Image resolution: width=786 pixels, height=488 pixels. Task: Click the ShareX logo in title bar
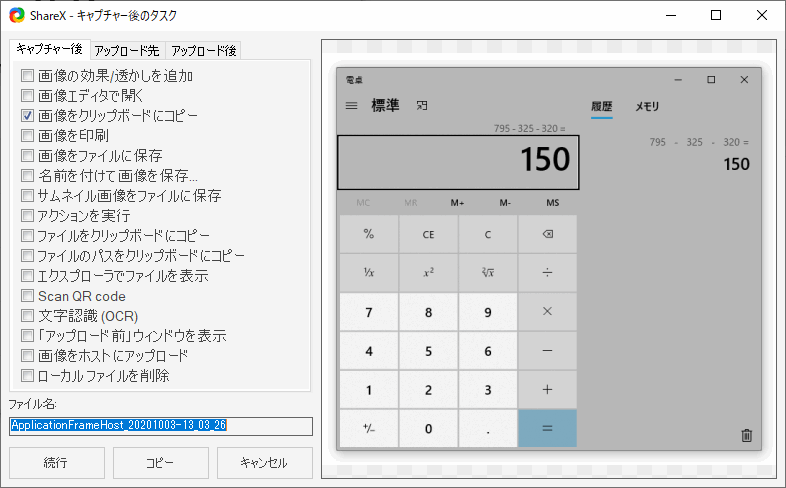[x=17, y=15]
